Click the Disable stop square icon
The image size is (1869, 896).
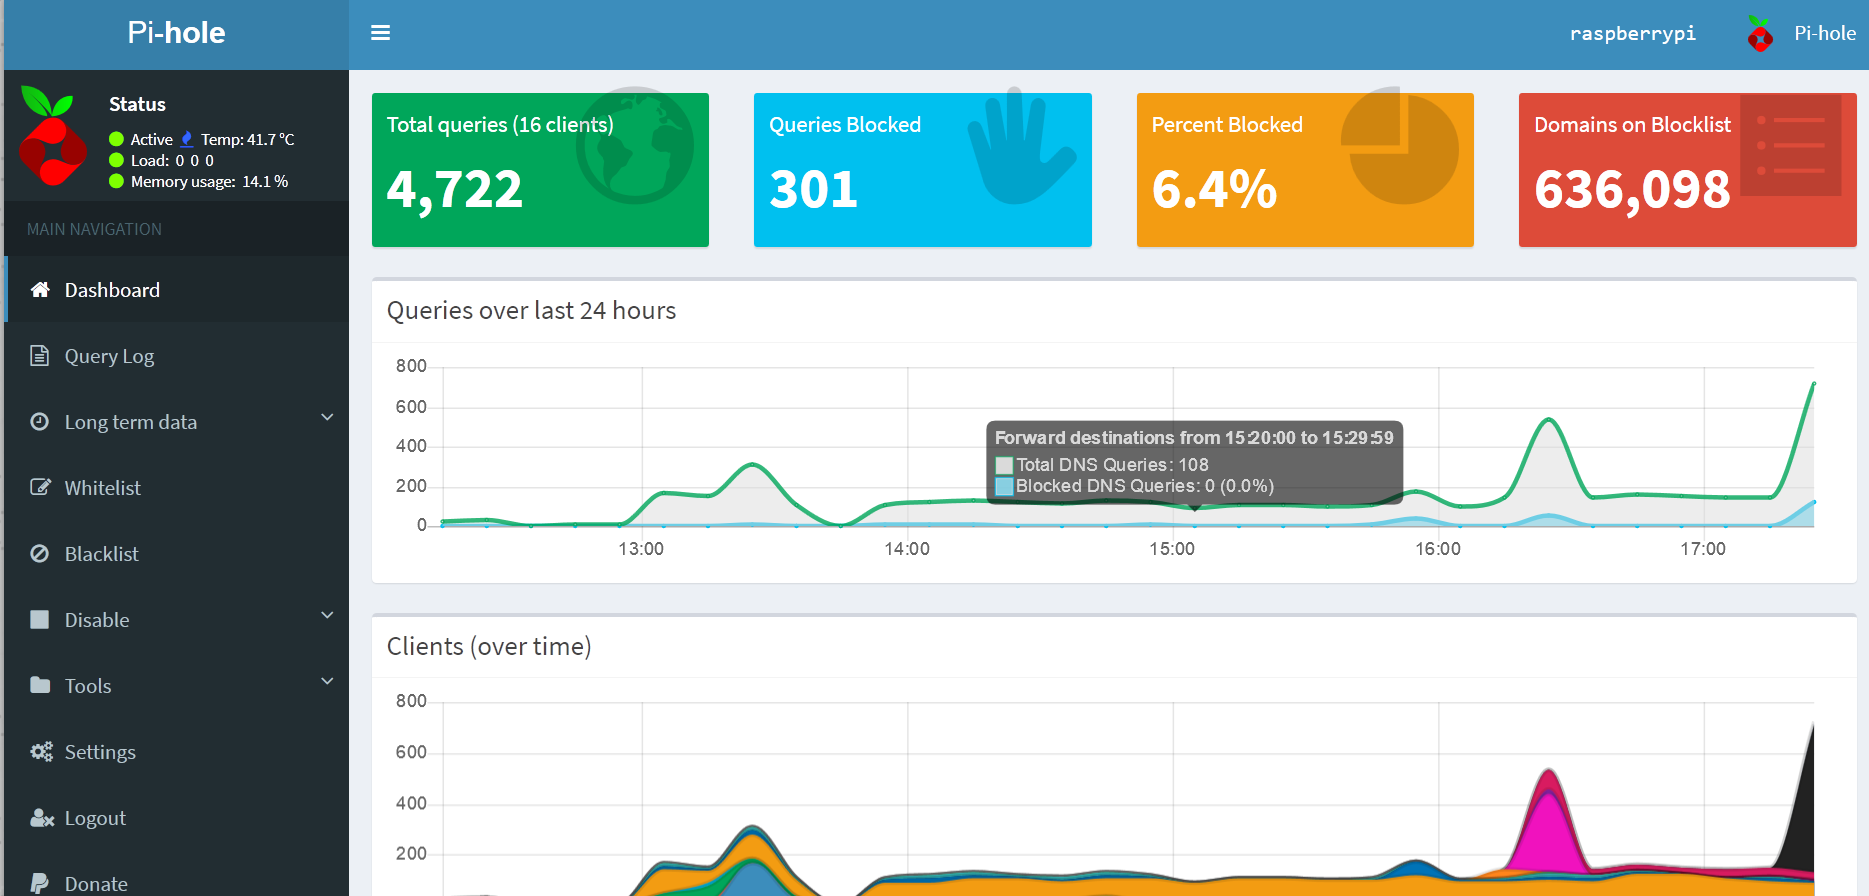(x=39, y=620)
